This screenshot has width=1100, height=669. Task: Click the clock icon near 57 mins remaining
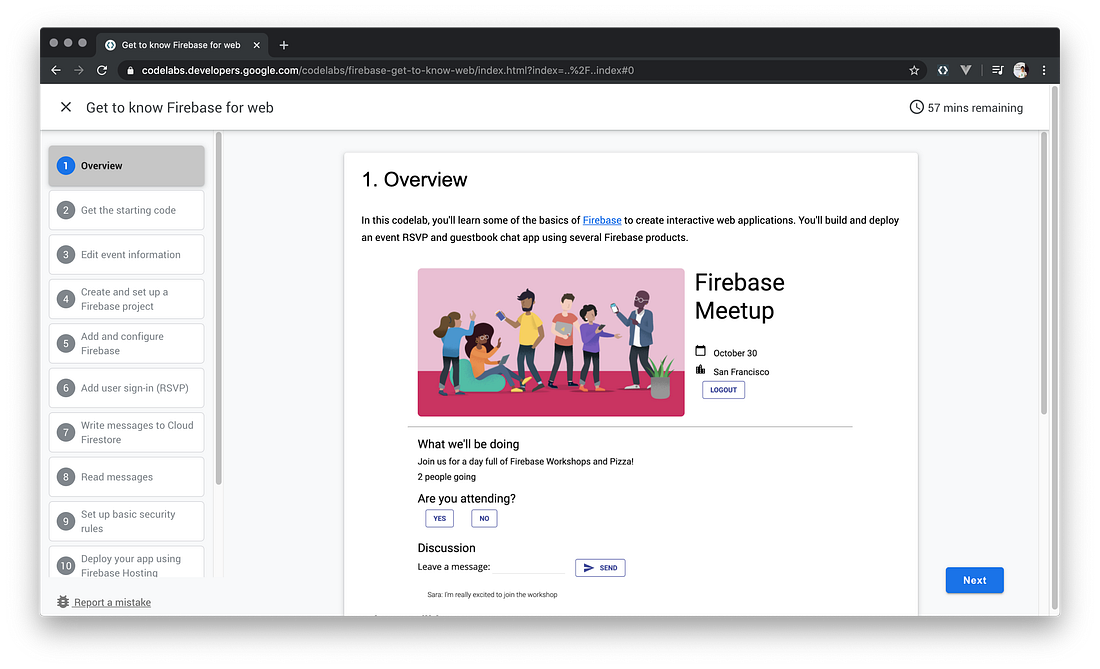point(915,107)
